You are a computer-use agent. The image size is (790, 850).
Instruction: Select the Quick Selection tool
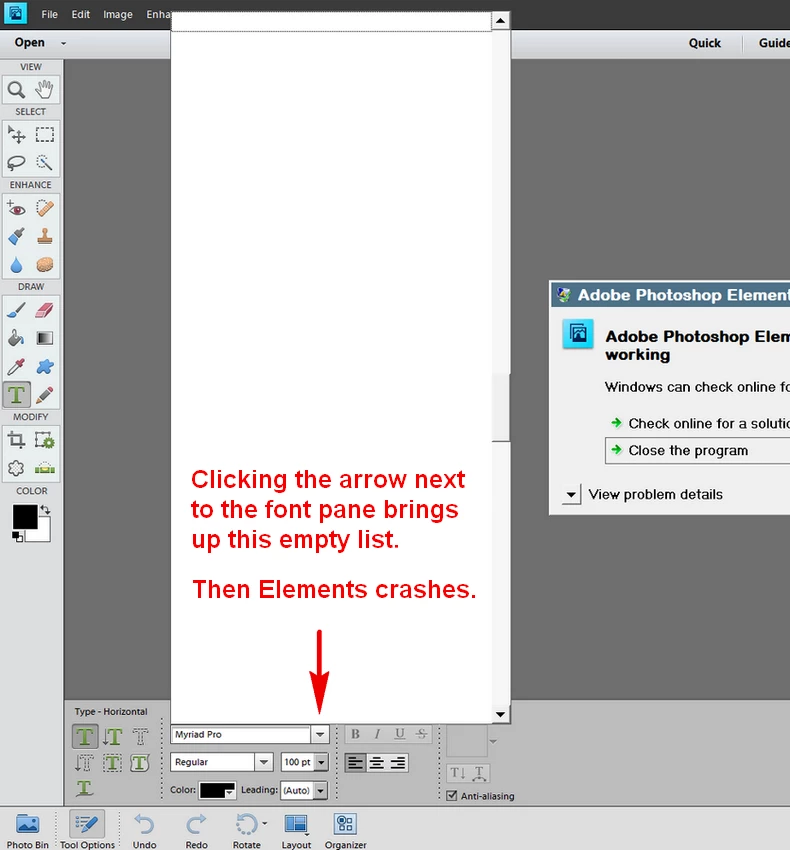(44, 163)
